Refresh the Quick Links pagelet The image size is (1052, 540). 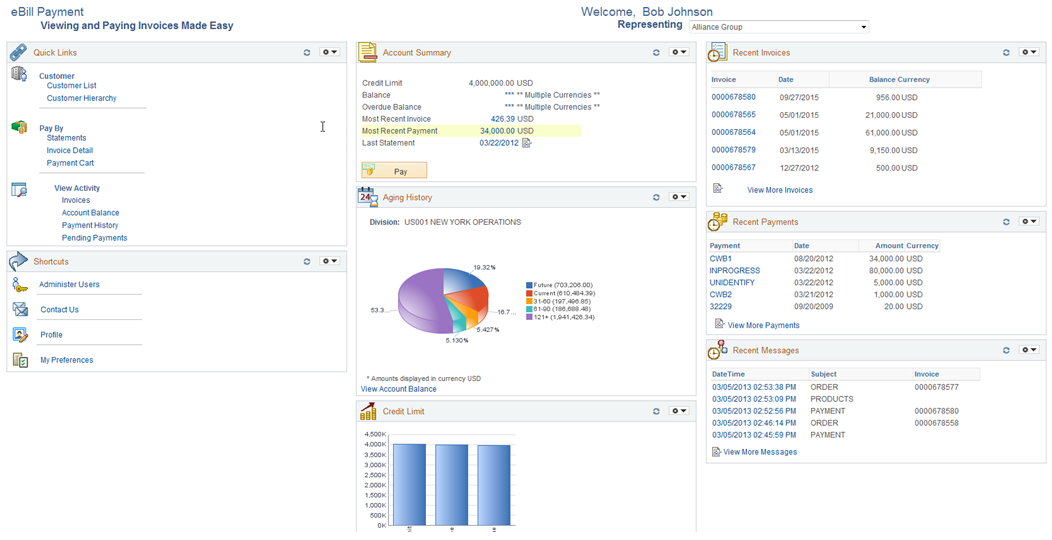307,52
